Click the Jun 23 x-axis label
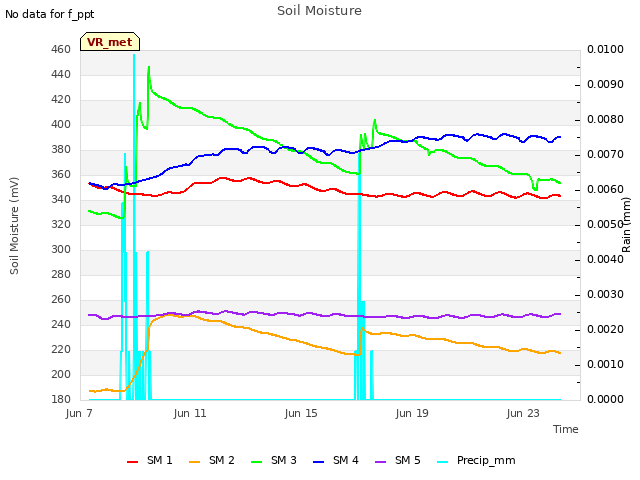640x480 pixels. (523, 413)
